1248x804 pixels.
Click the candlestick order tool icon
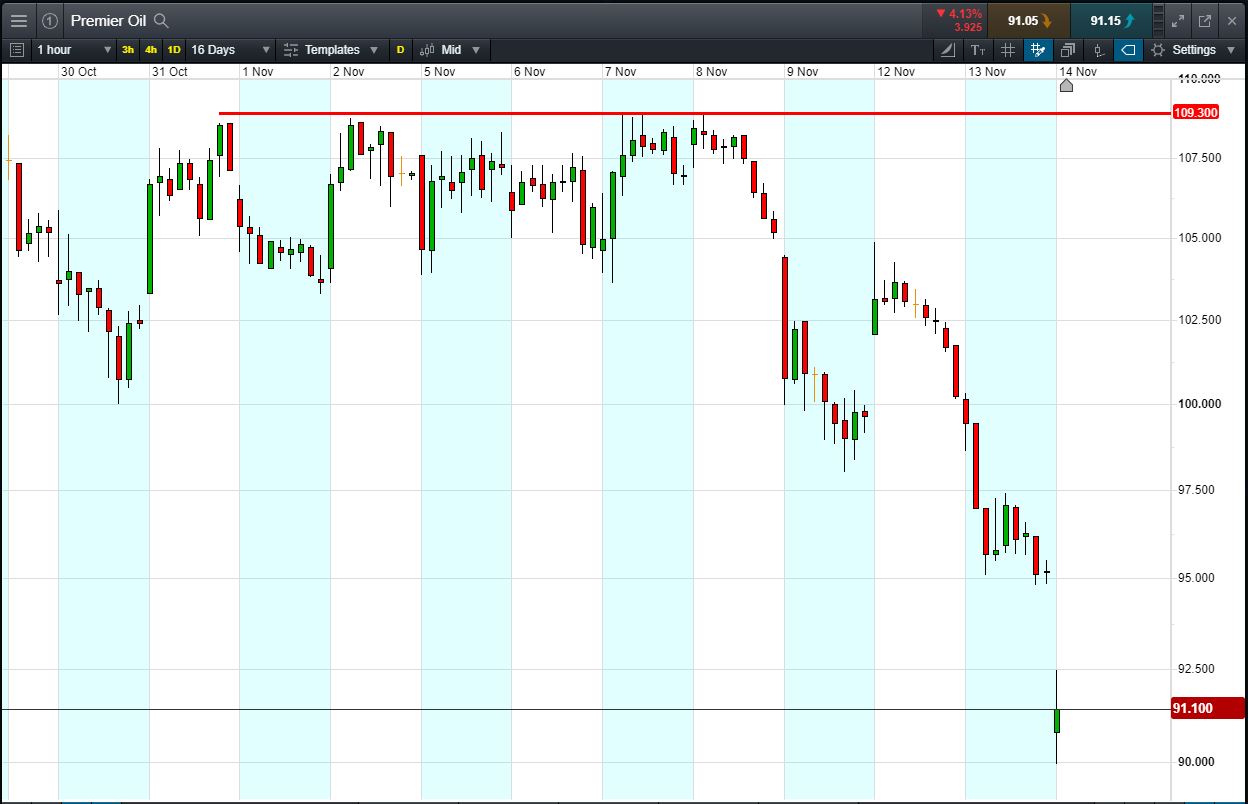(1098, 49)
